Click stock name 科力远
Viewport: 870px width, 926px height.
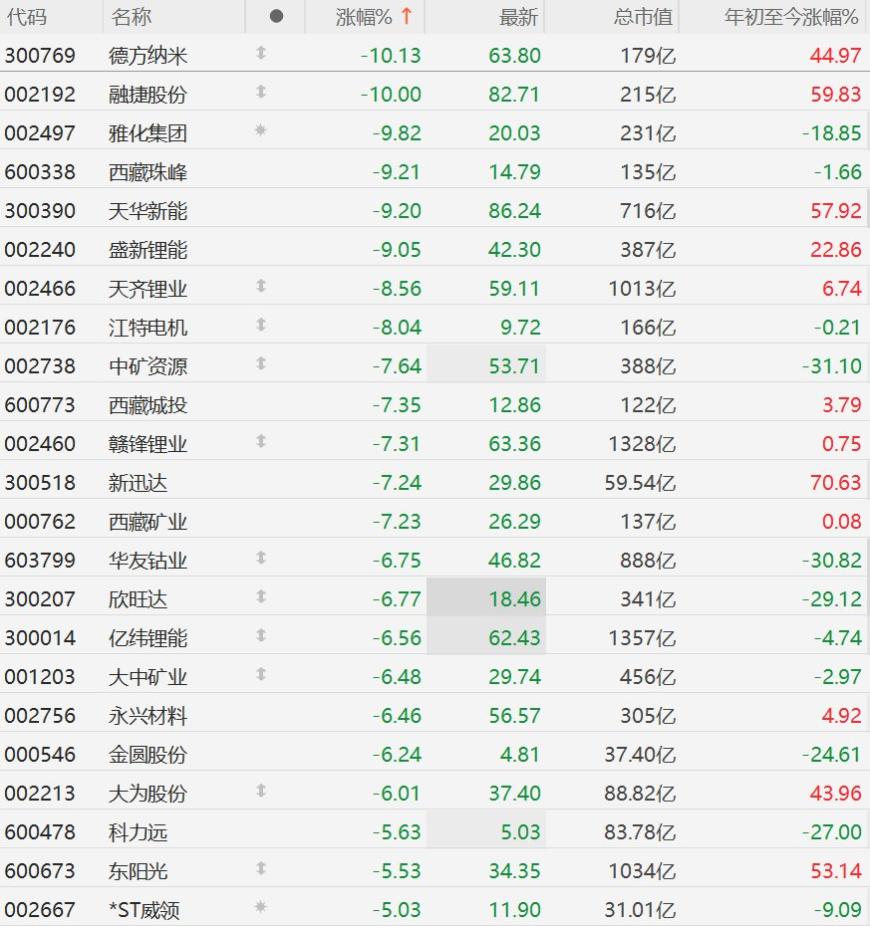click(138, 833)
